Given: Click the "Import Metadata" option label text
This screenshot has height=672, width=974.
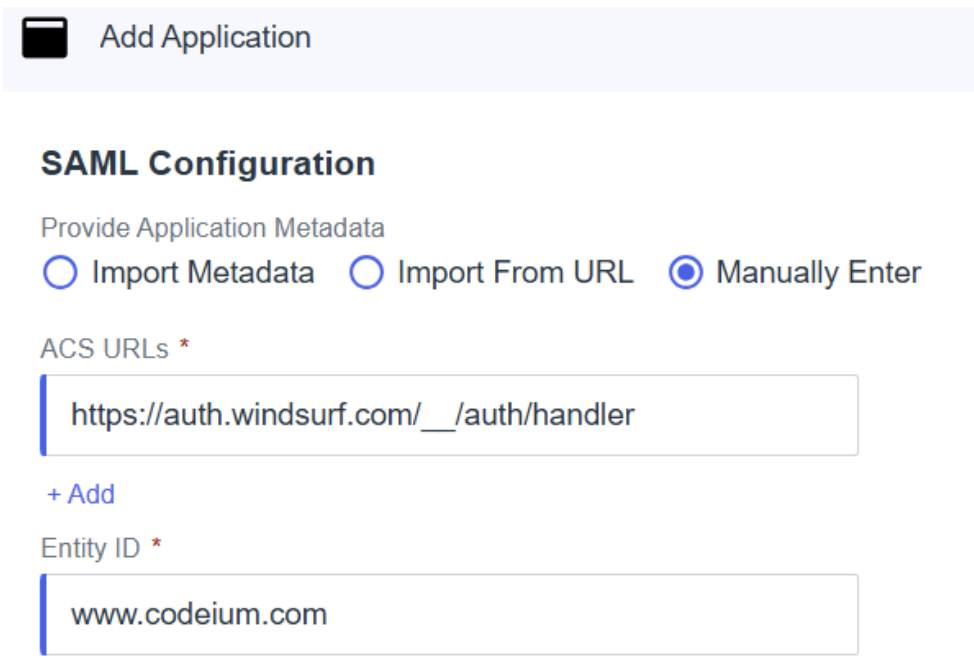Looking at the screenshot, I should 203,273.
